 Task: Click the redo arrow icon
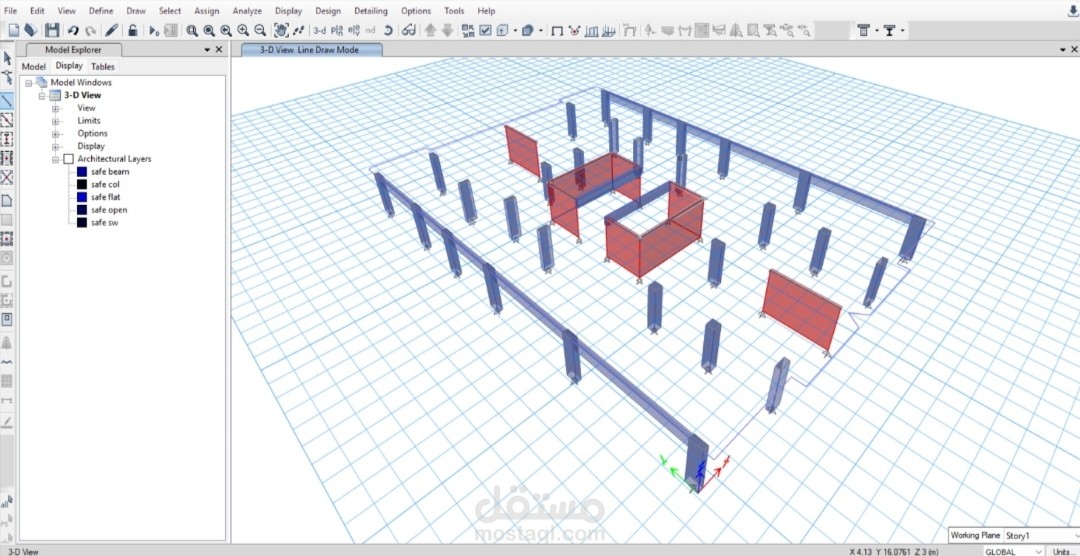(90, 30)
